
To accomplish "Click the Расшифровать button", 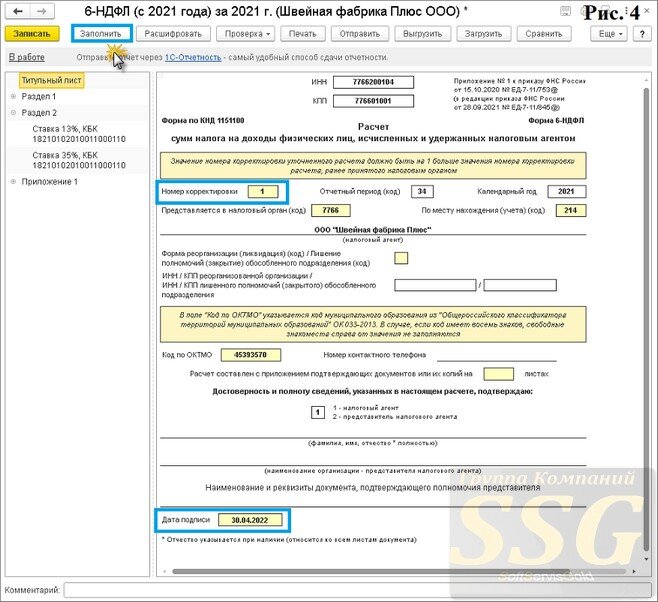I will [x=173, y=34].
